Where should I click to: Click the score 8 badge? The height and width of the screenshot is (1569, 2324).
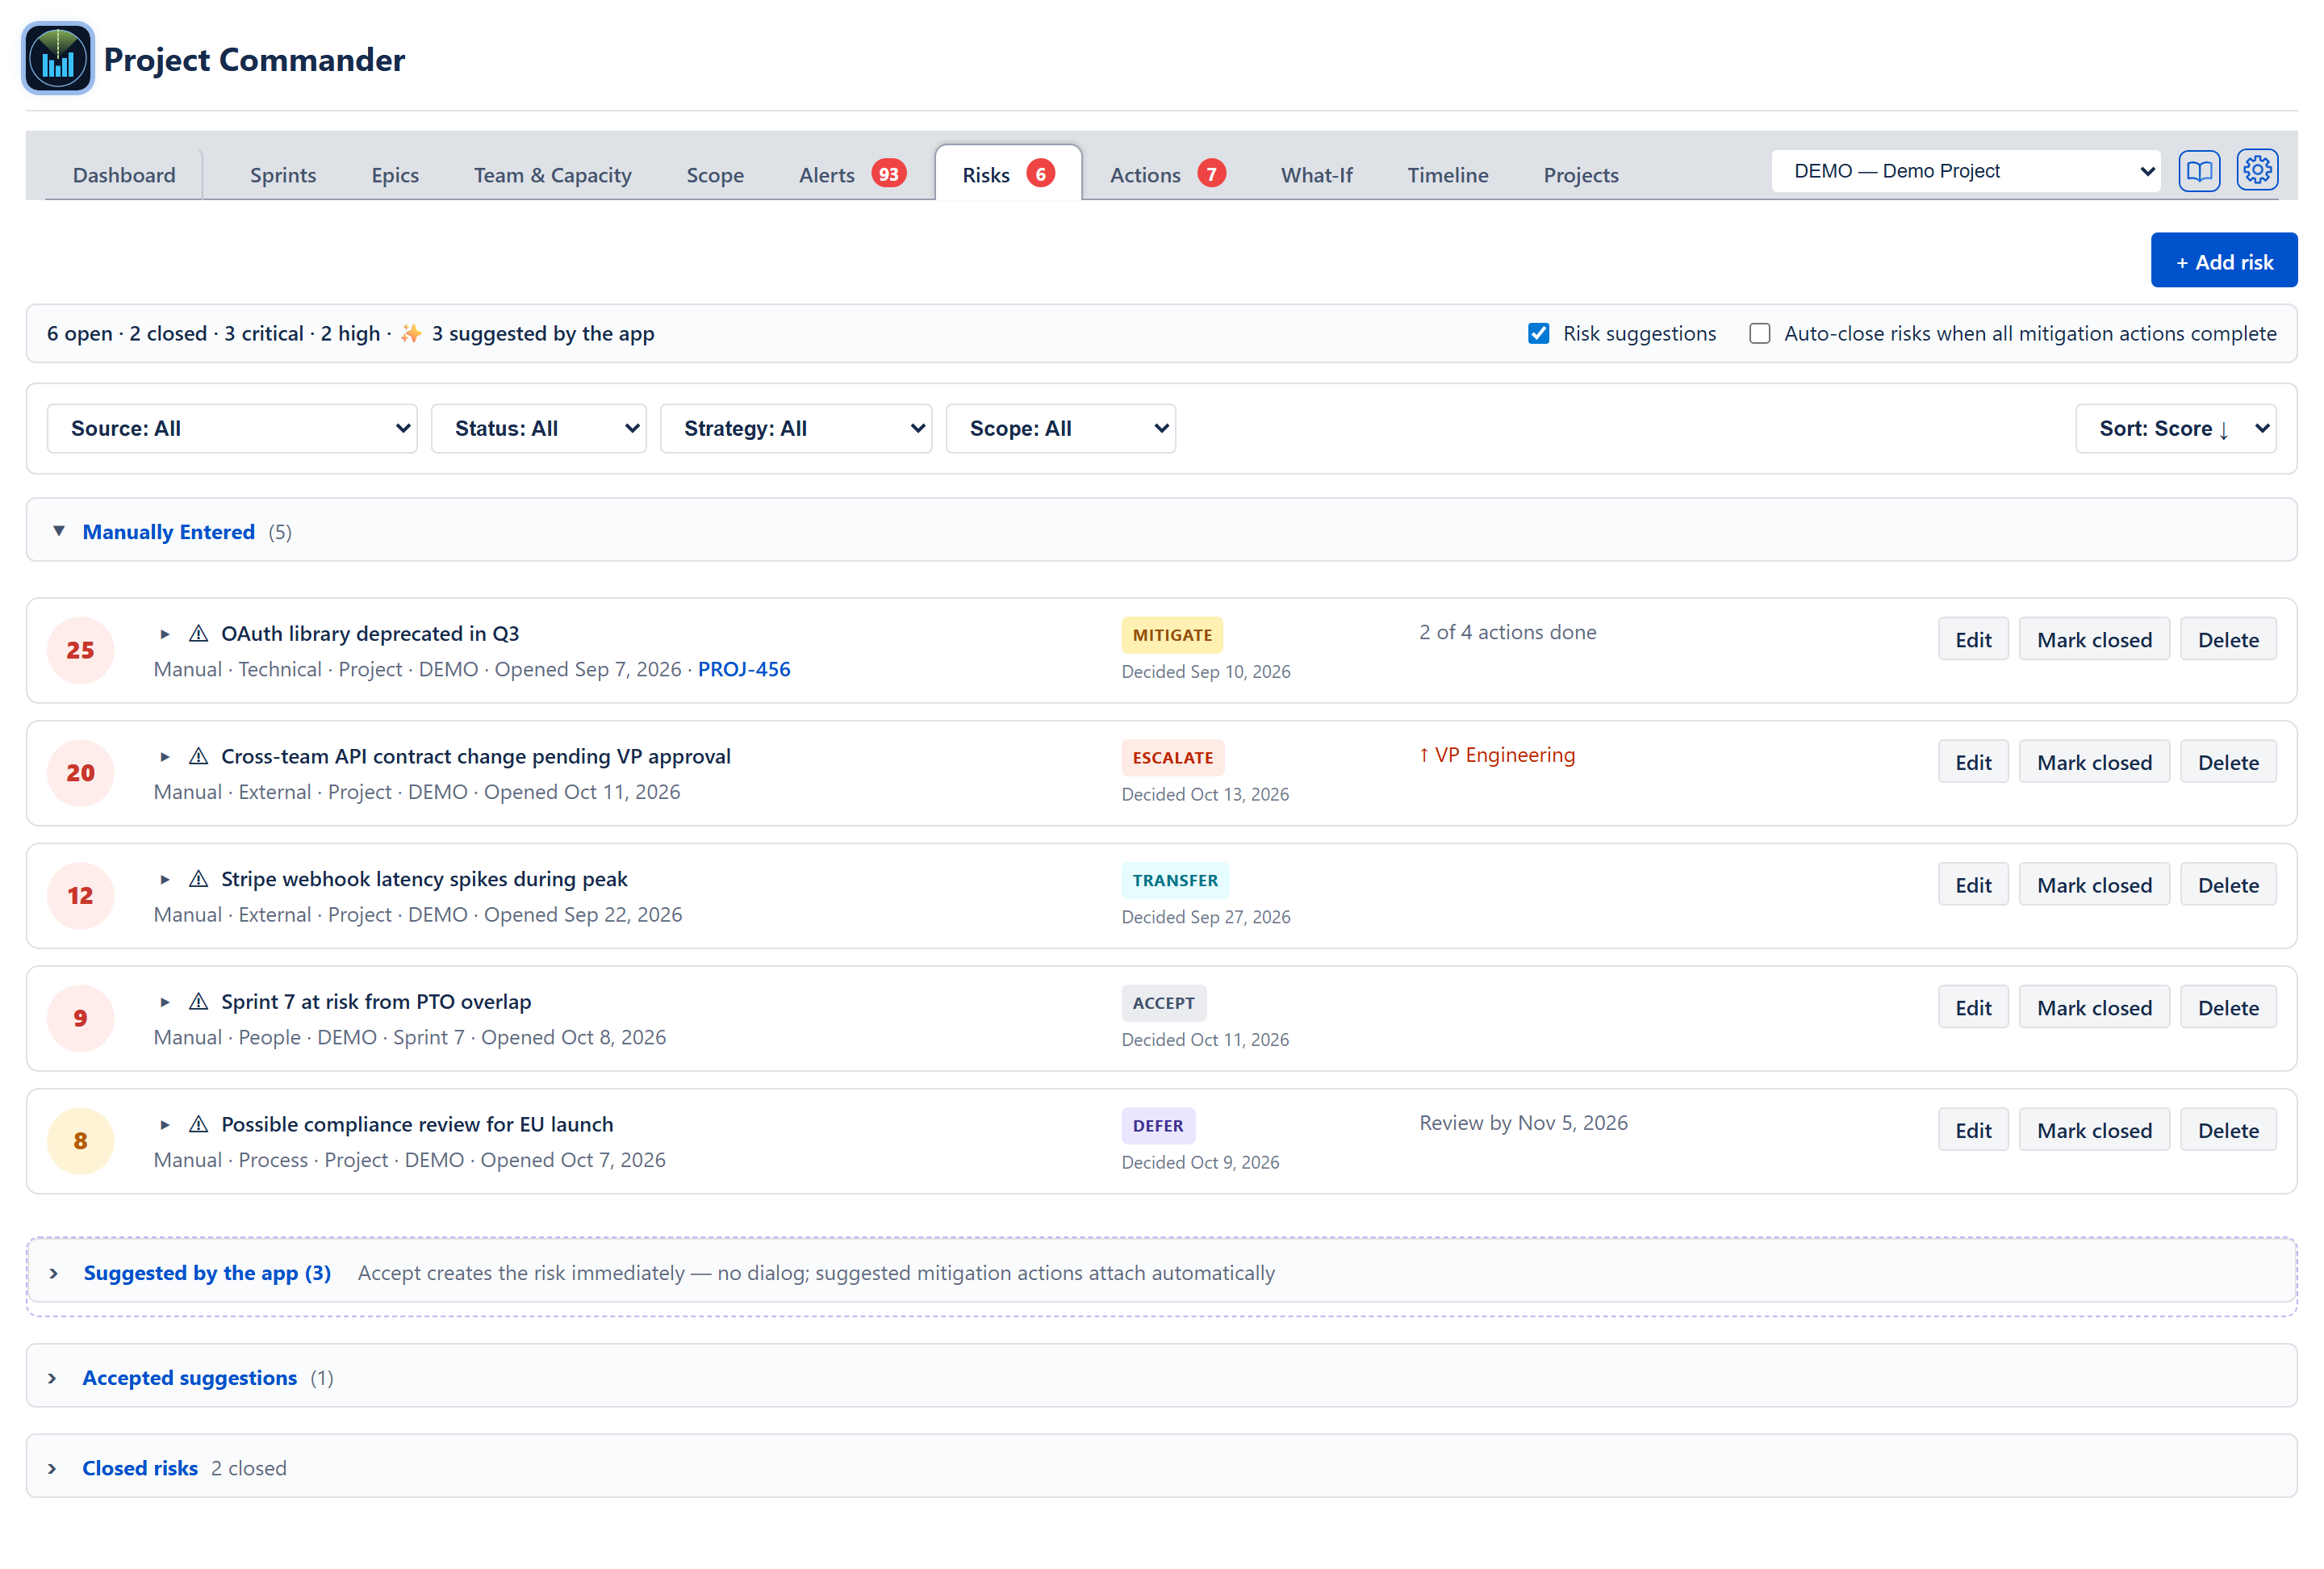tap(80, 1141)
